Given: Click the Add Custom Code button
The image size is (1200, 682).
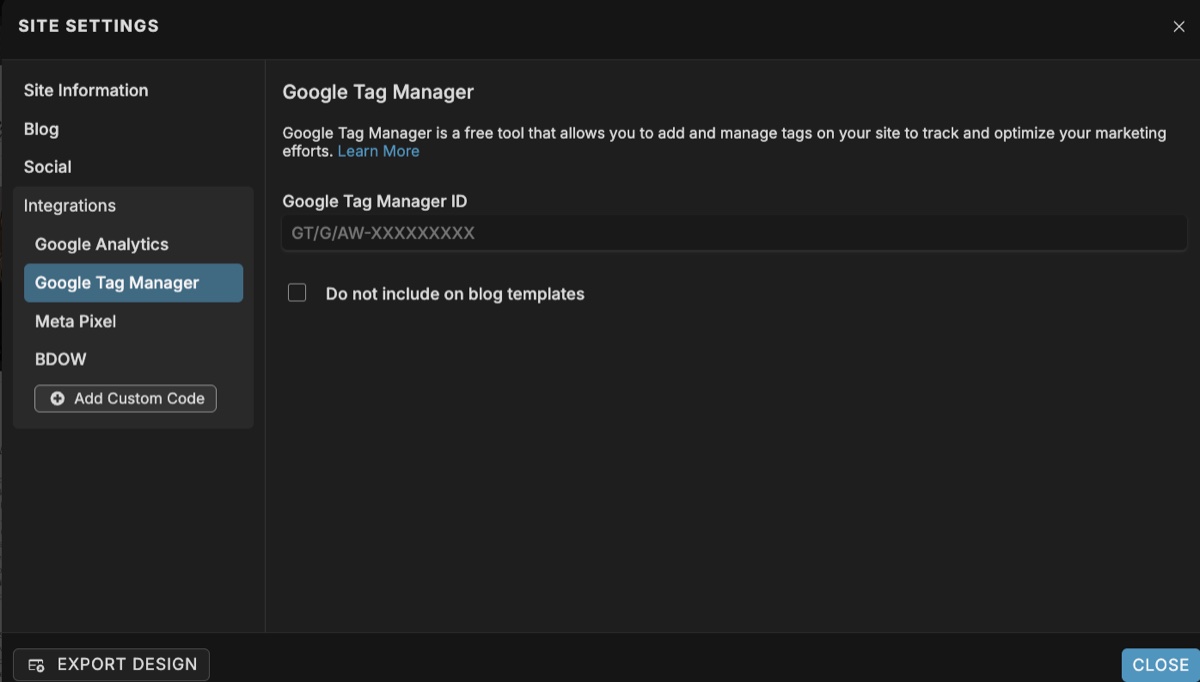Looking at the screenshot, I should pos(125,398).
